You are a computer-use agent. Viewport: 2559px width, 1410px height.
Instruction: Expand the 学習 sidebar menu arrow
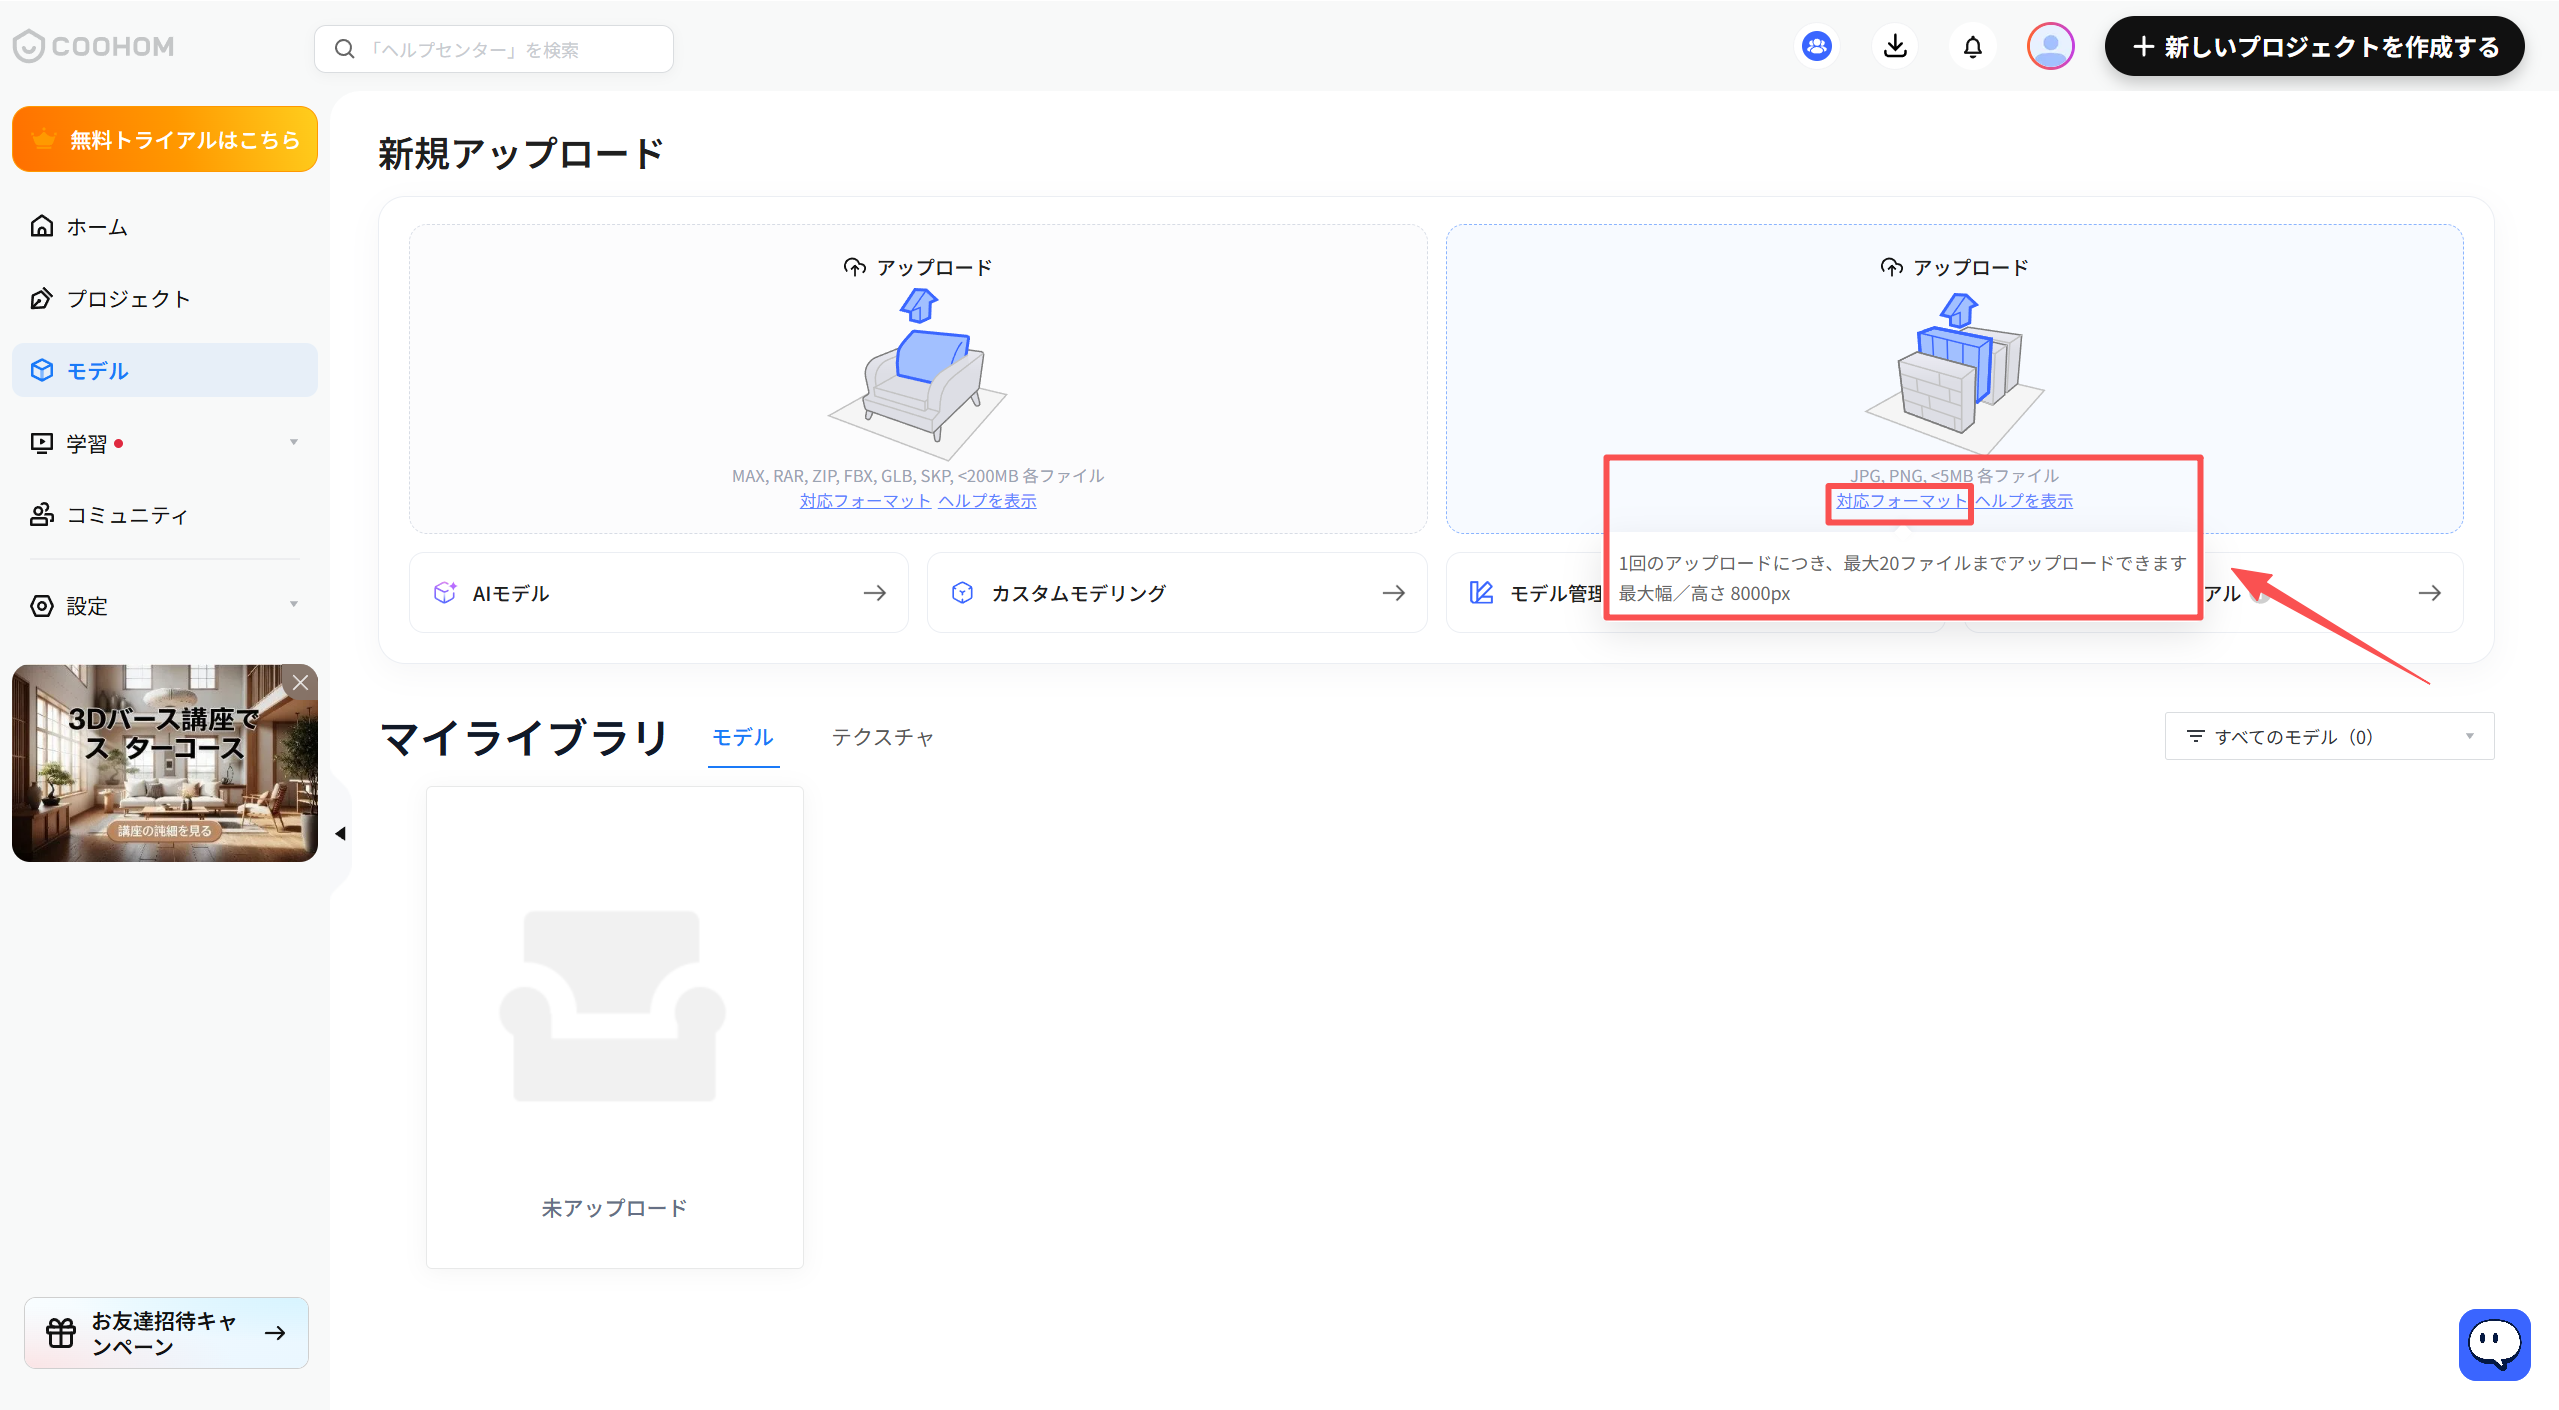(294, 443)
